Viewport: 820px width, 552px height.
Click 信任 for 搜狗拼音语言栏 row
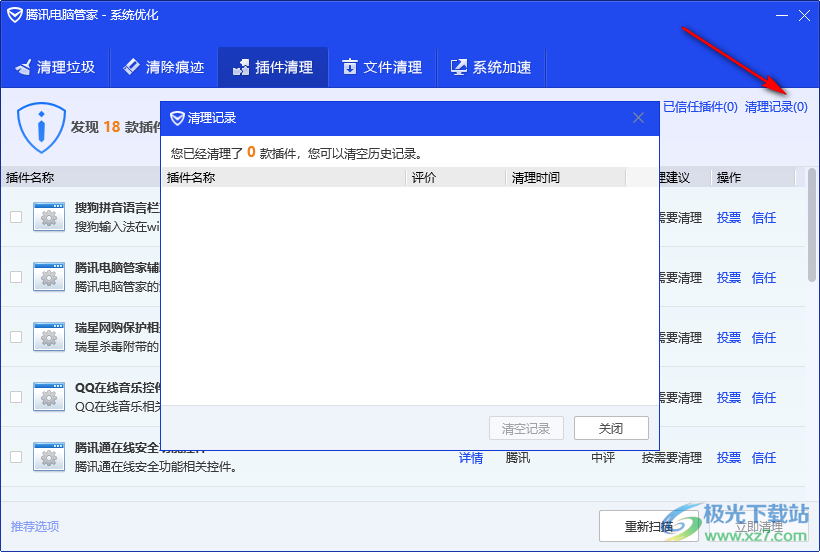point(764,217)
